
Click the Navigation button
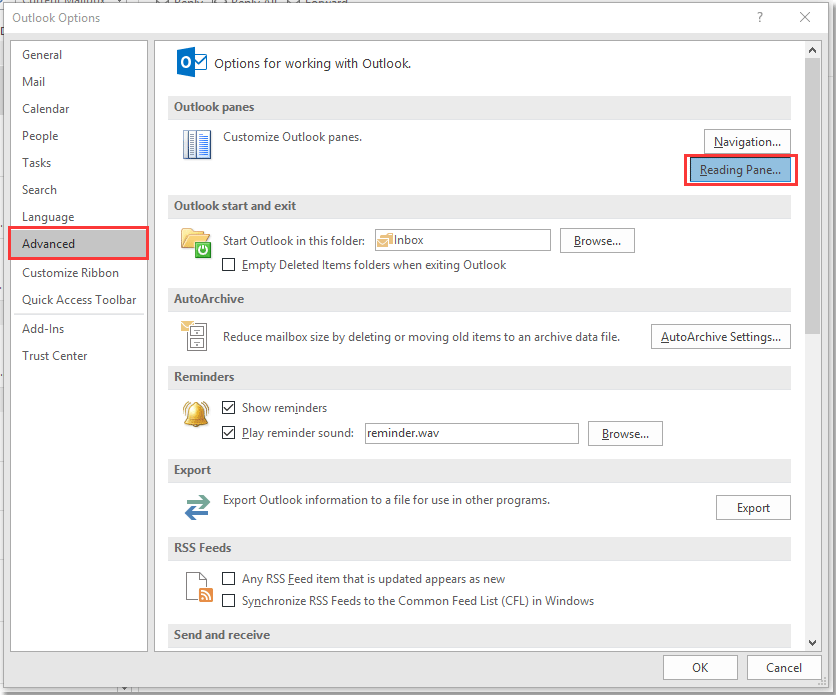tap(747, 141)
